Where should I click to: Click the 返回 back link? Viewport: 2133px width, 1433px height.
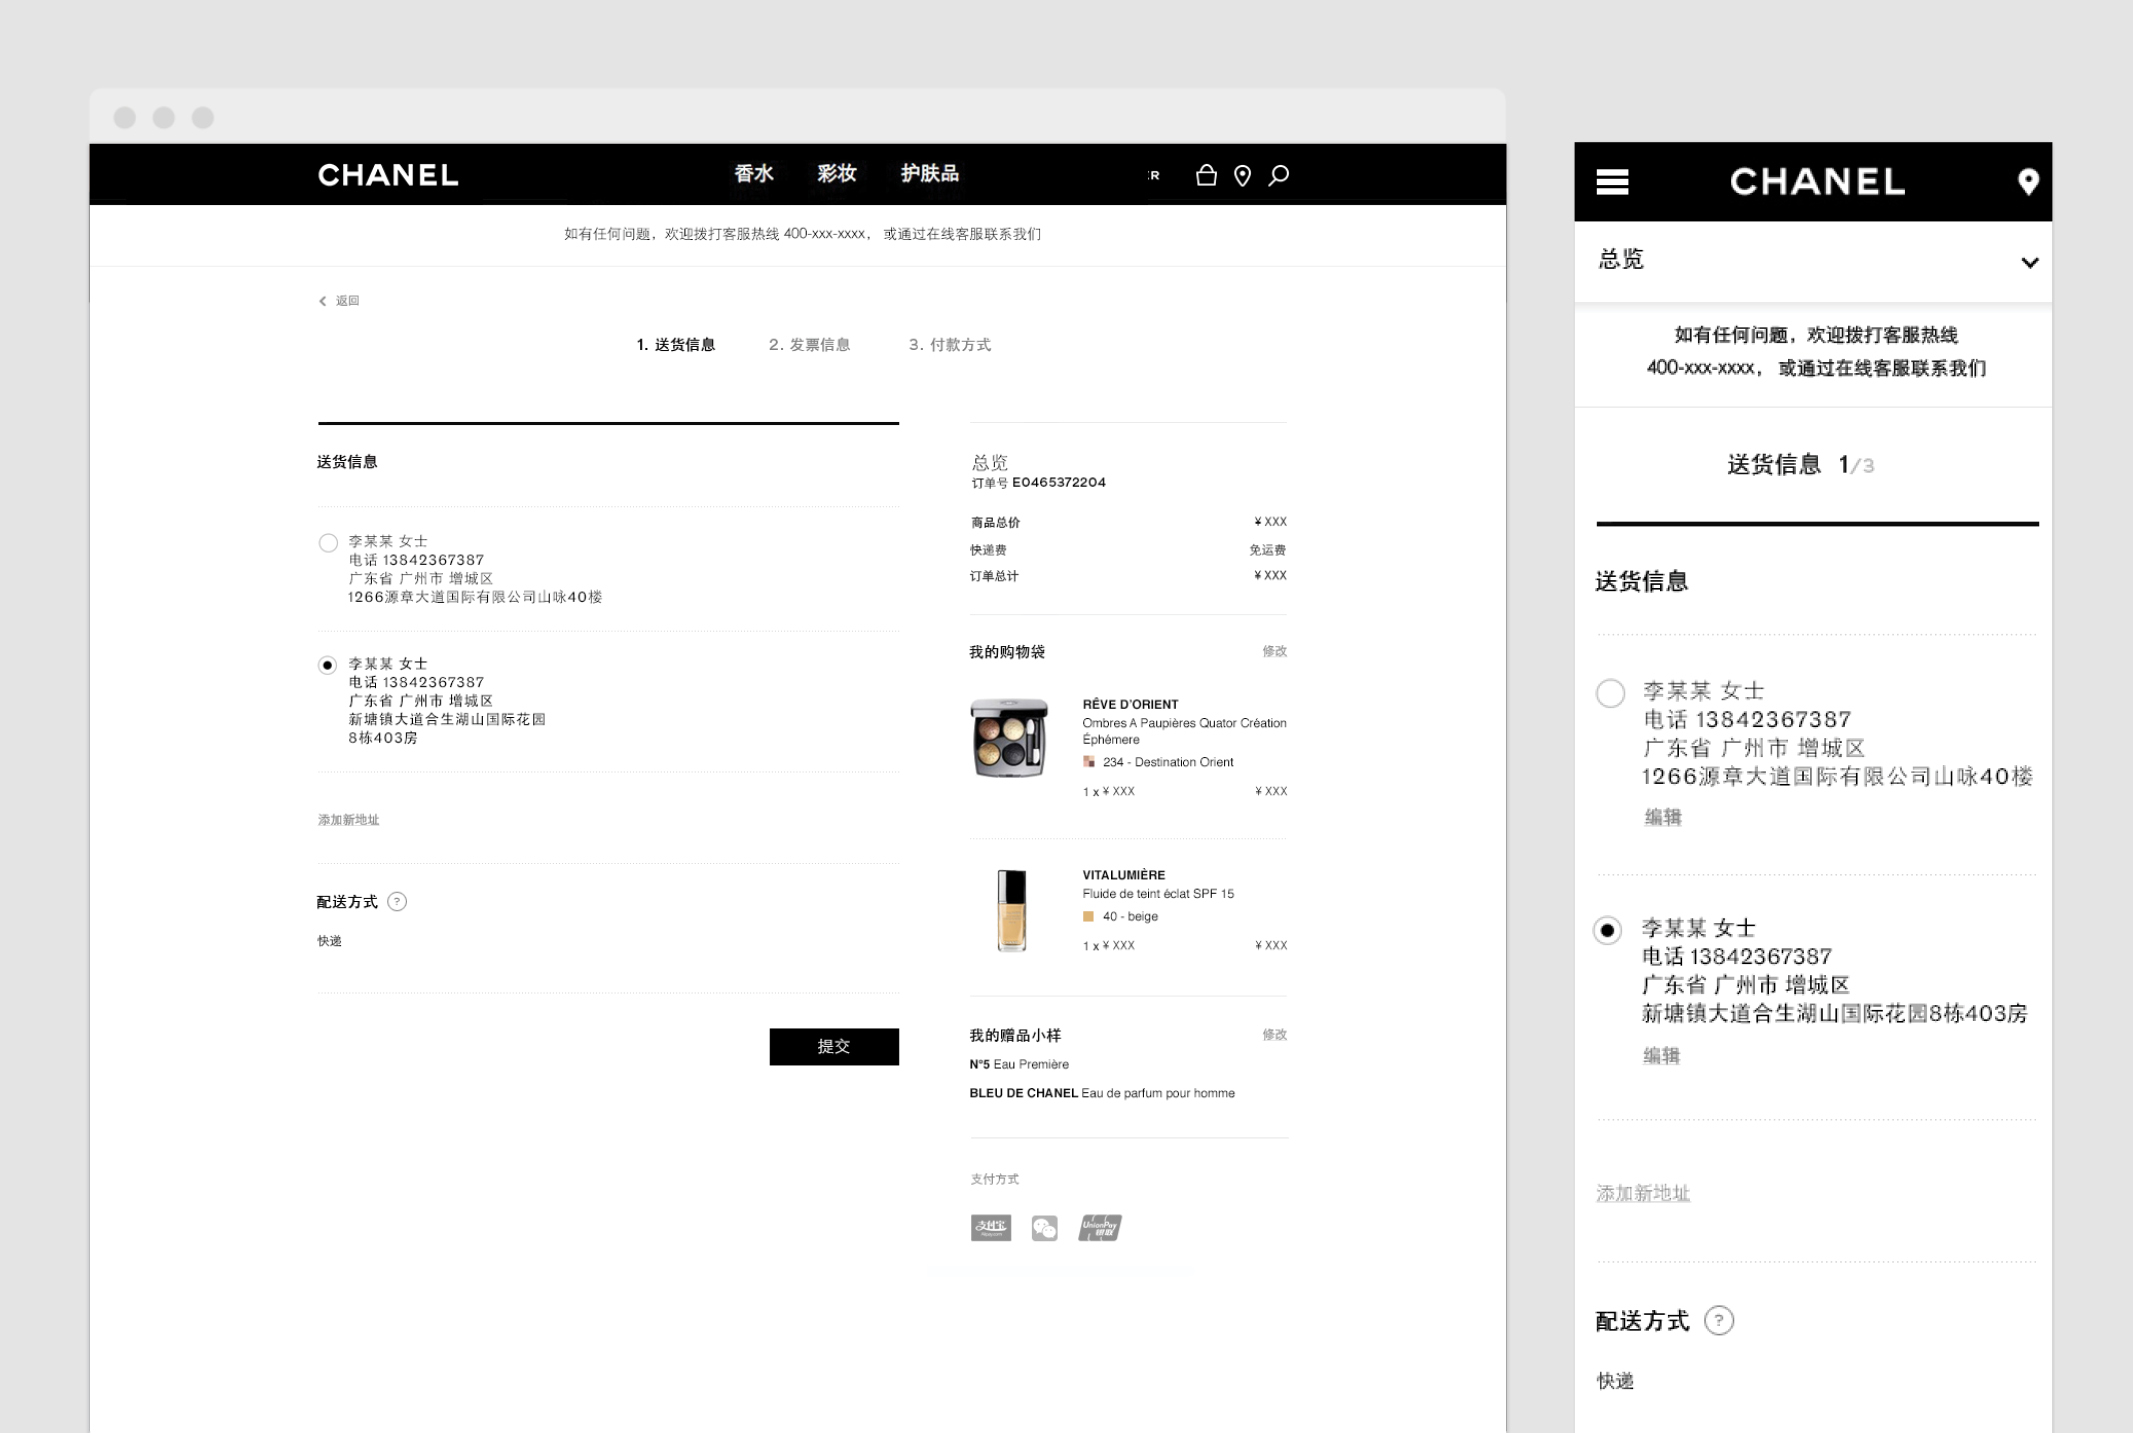point(339,301)
